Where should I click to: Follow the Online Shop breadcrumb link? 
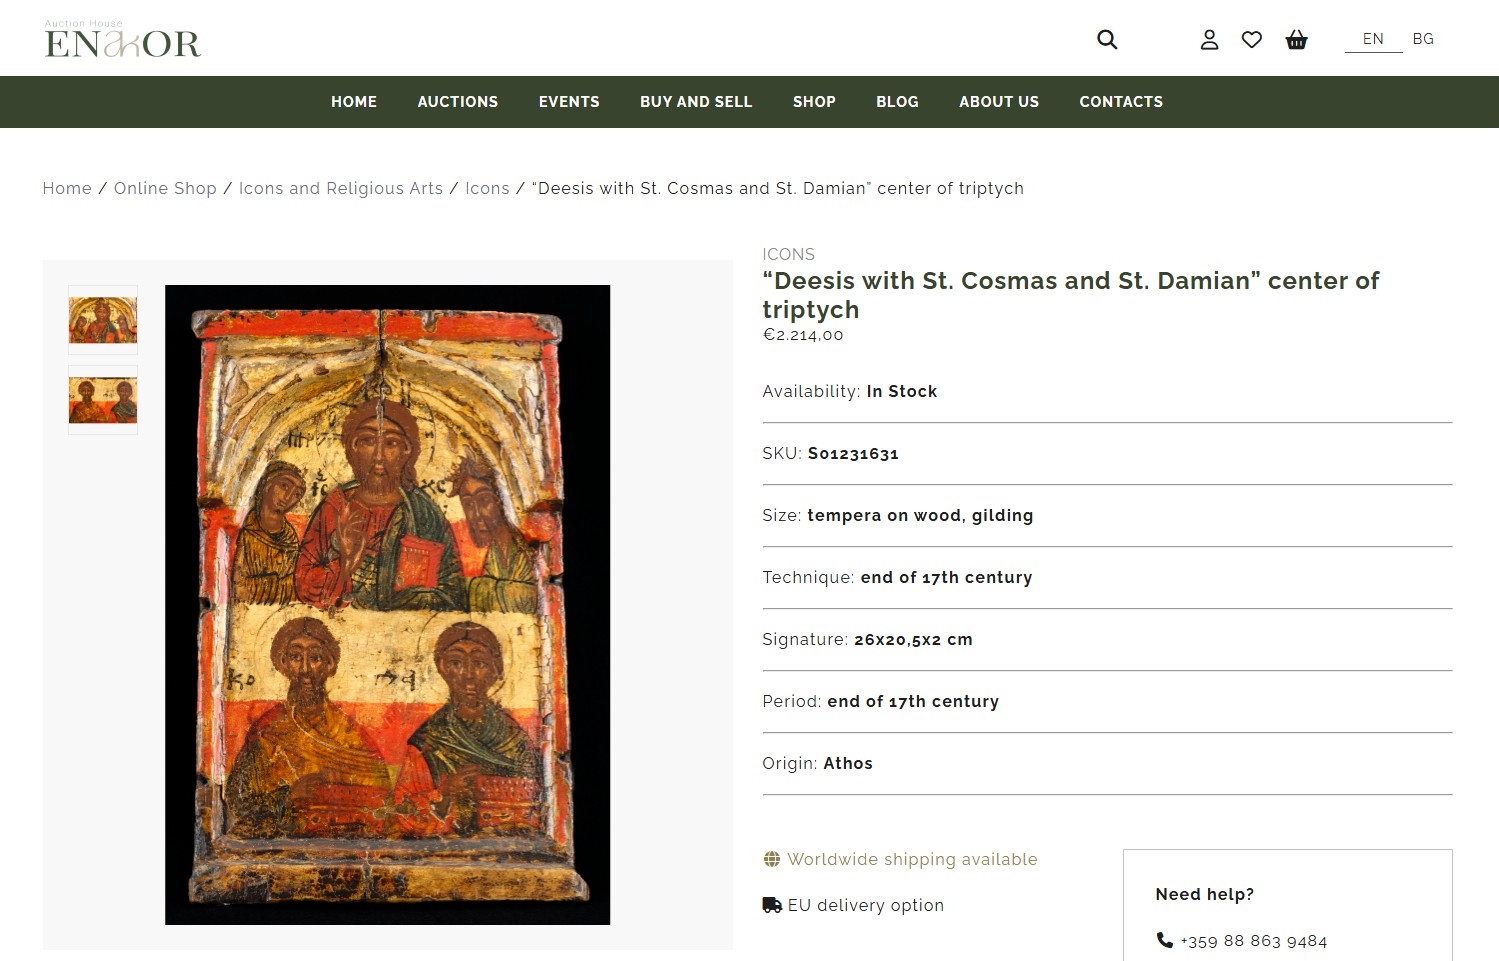pyautogui.click(x=165, y=188)
